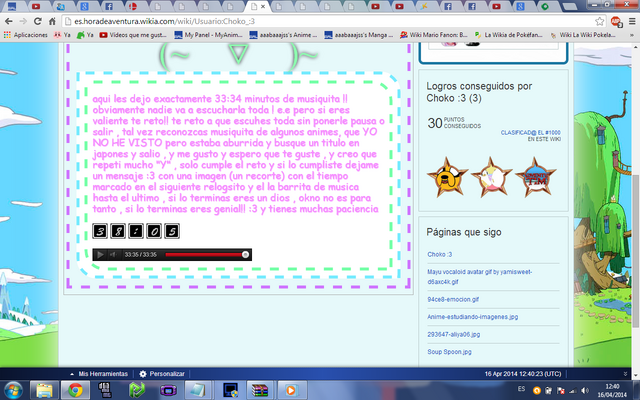Open the Adblock Plus extension icon
Screen dimensions: 640x400
click(616, 21)
